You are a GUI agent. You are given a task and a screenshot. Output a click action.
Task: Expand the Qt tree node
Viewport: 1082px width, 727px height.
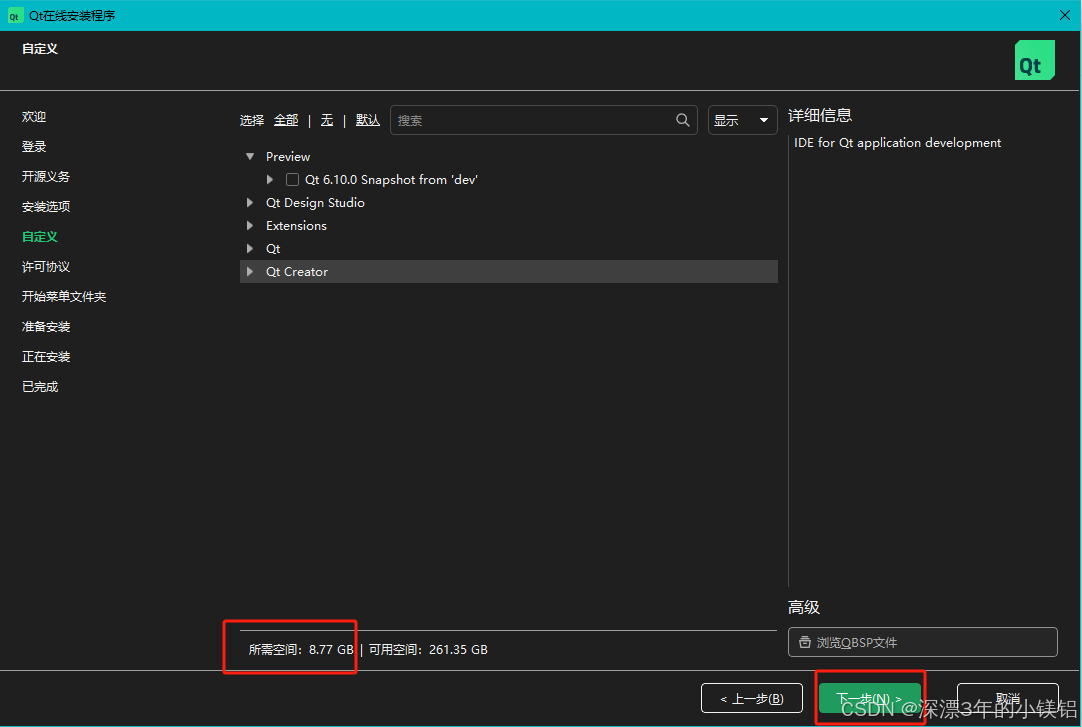coord(250,248)
